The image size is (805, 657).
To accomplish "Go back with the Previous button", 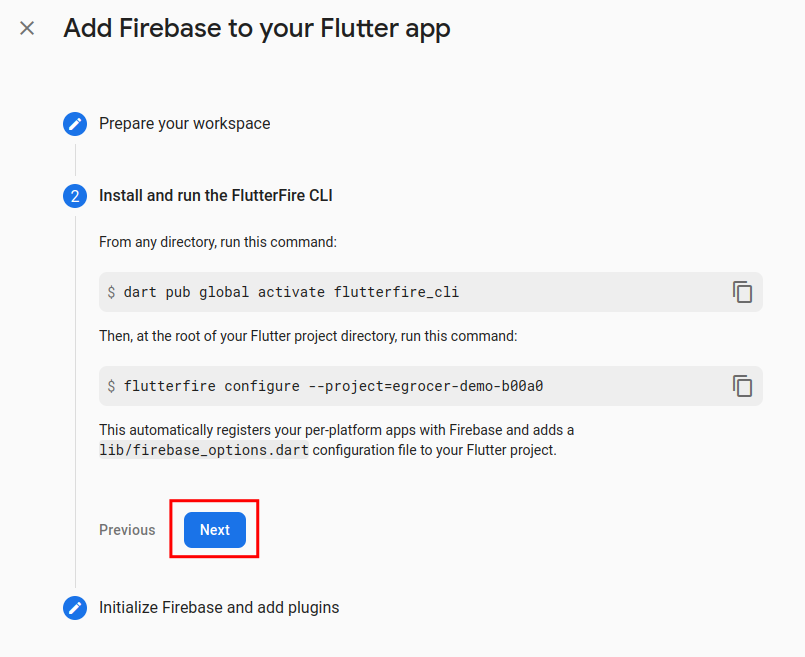I will click(127, 530).
